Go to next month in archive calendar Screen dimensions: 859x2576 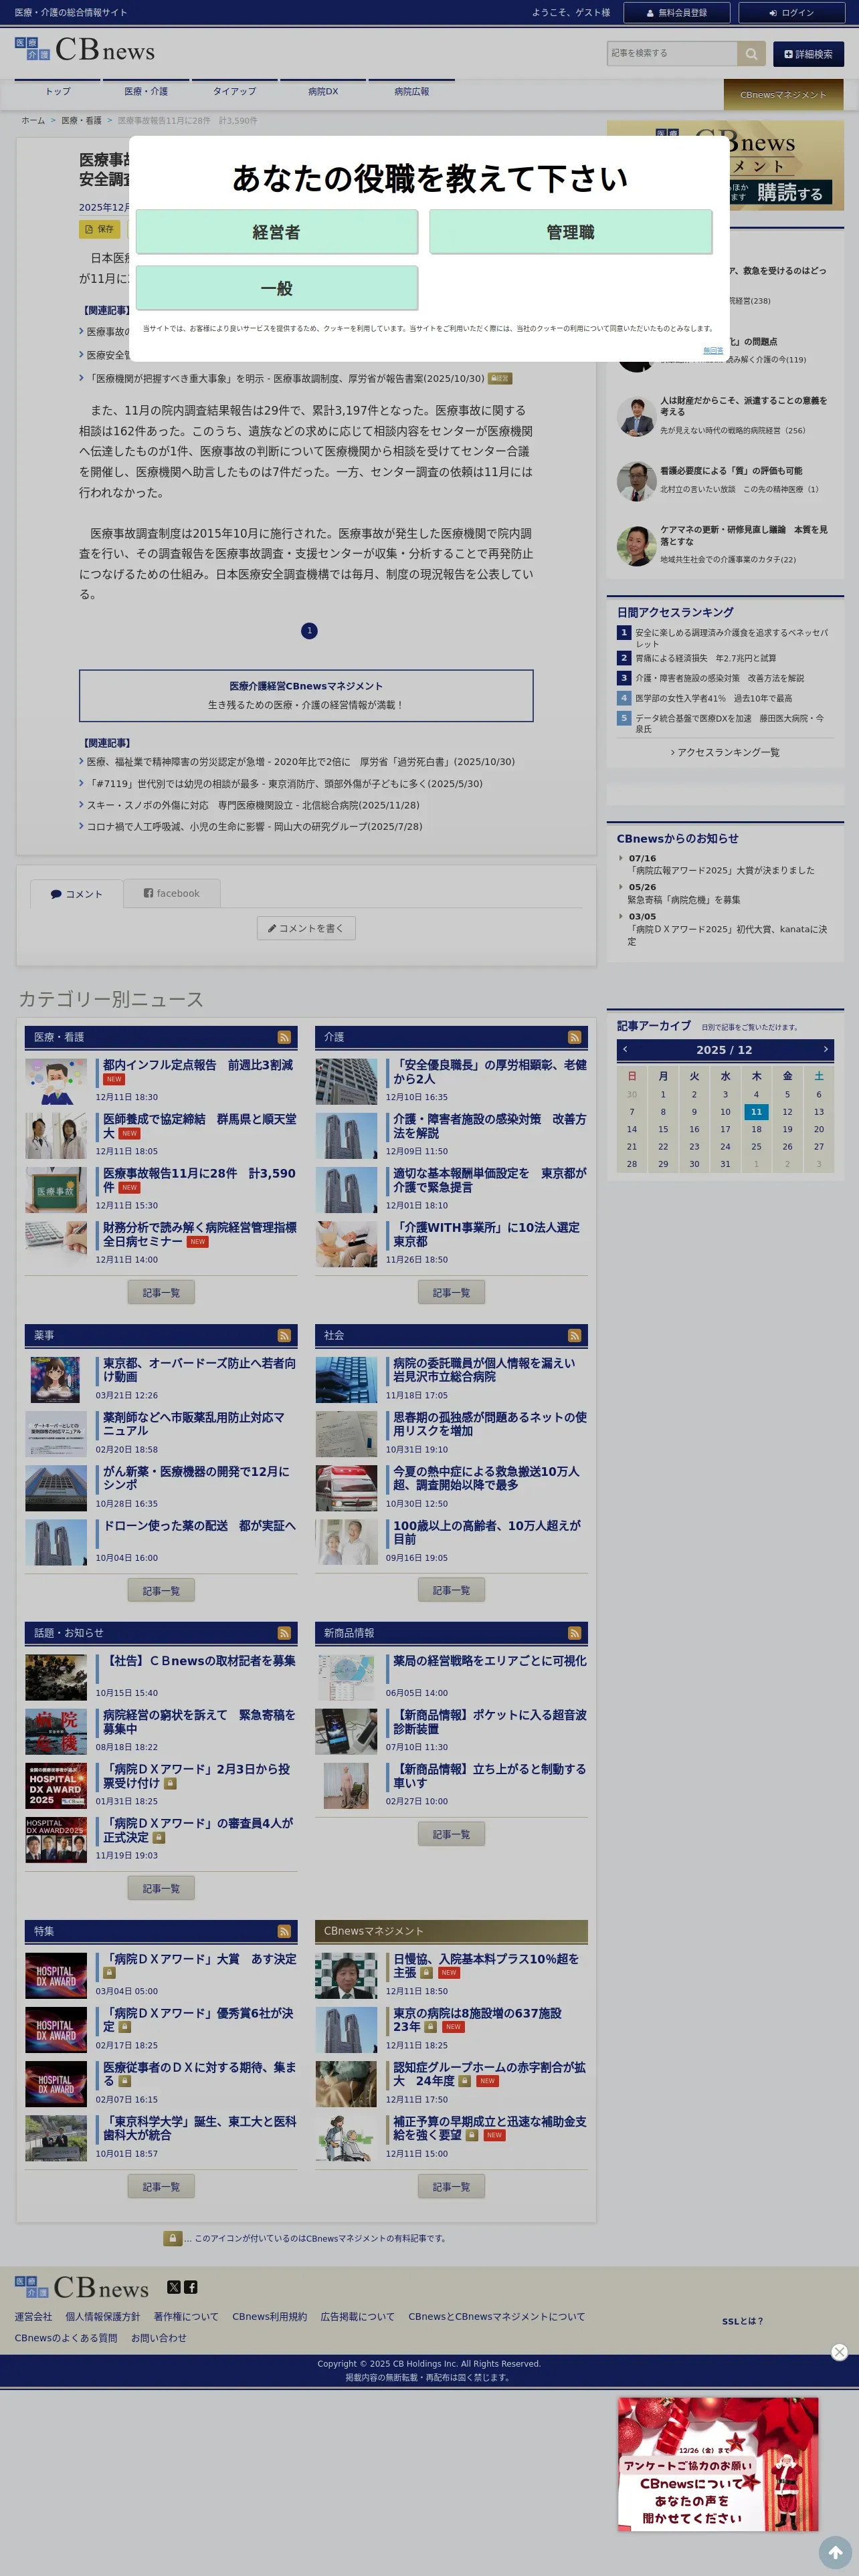[825, 1049]
